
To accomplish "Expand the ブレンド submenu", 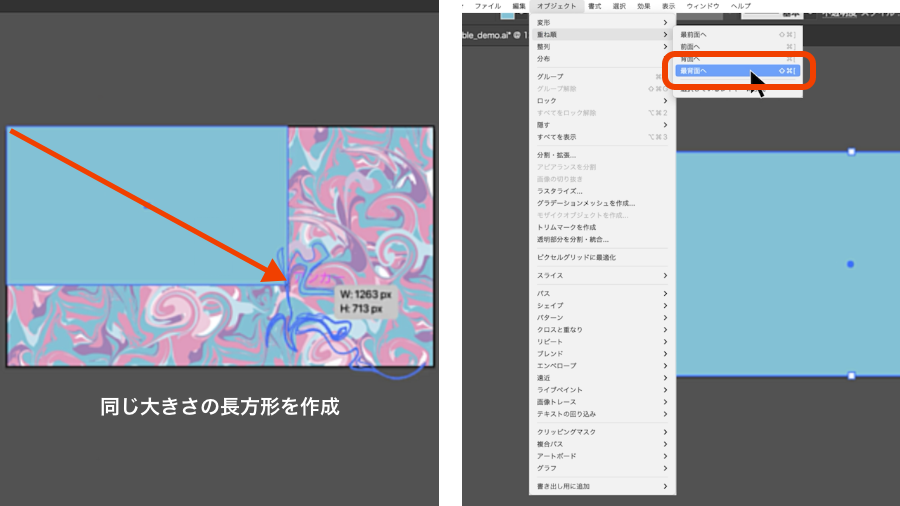I will pyautogui.click(x=602, y=353).
